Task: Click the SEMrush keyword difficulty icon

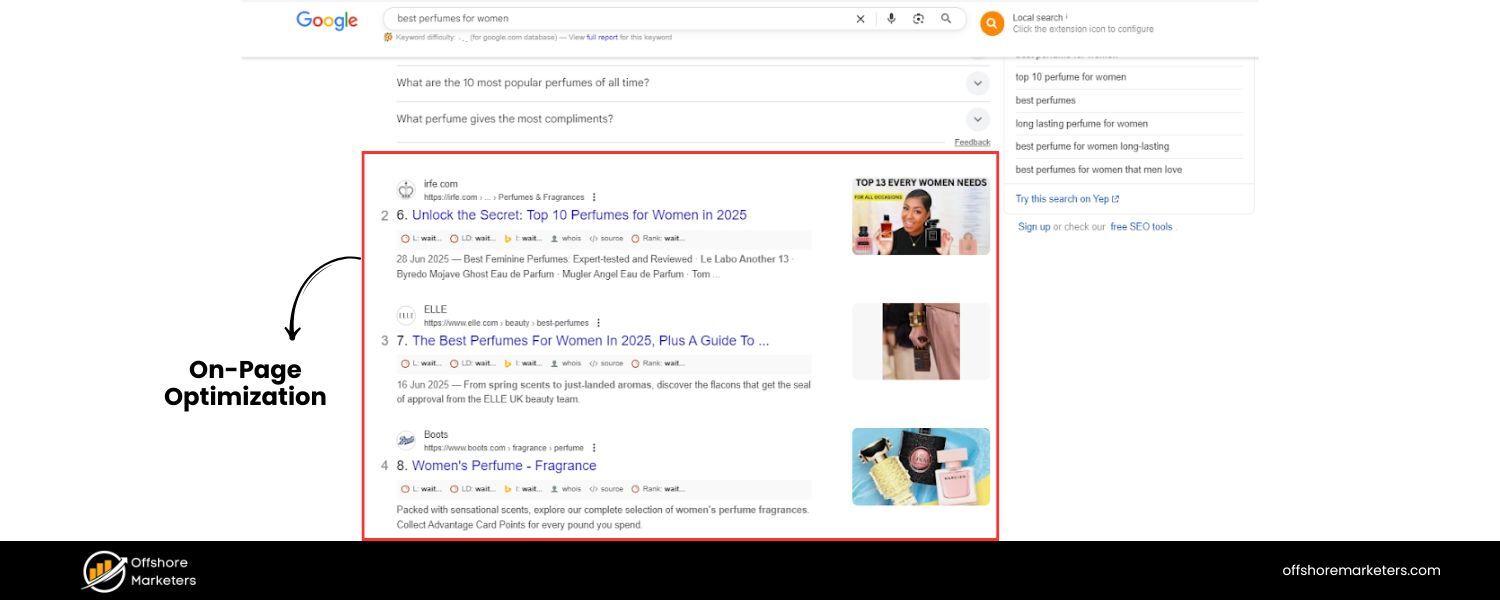Action: coord(388,36)
